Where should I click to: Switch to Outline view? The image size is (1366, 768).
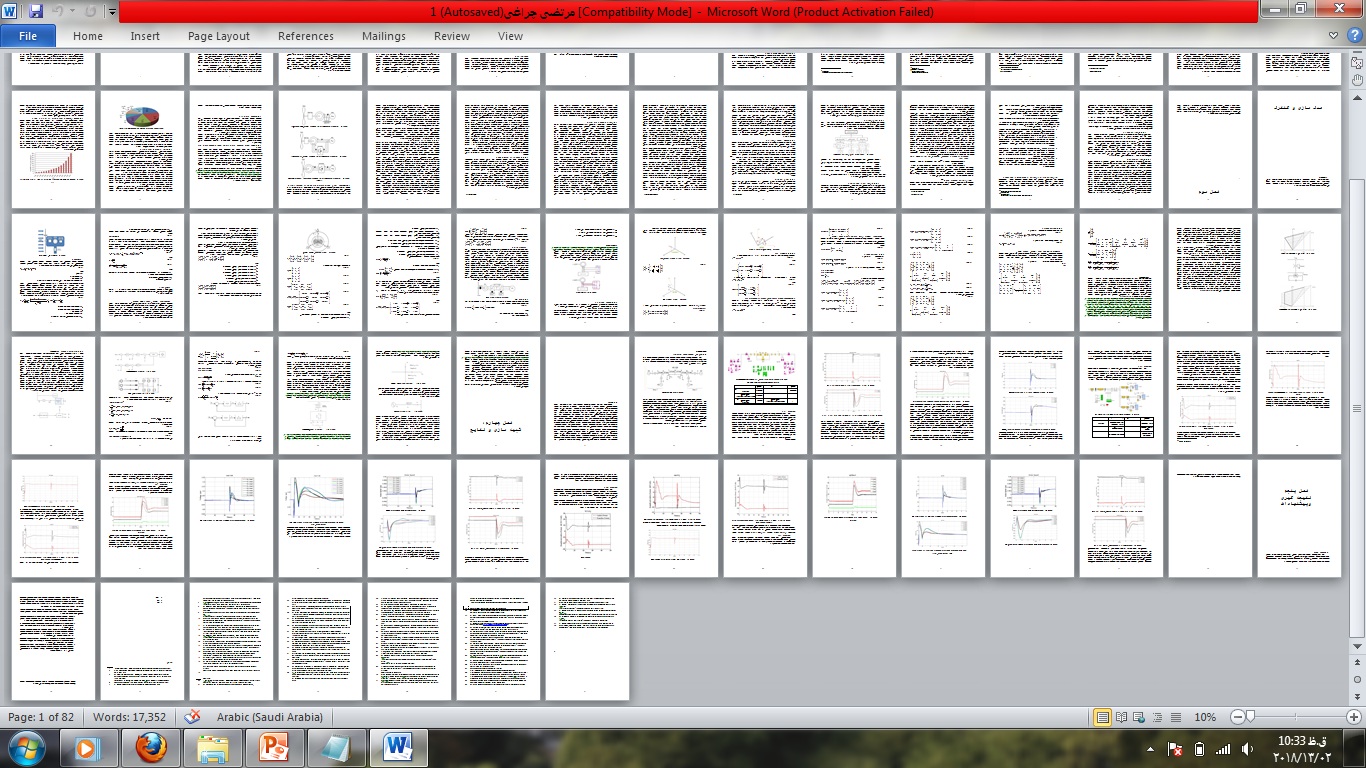pos(1158,717)
